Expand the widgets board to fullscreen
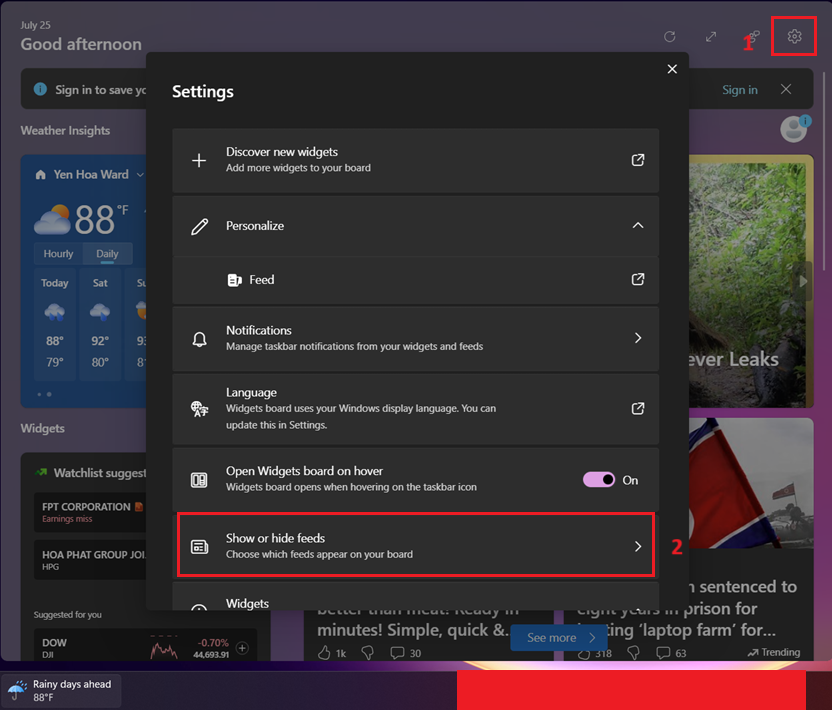Screen dimensions: 832x710 pos(711,36)
